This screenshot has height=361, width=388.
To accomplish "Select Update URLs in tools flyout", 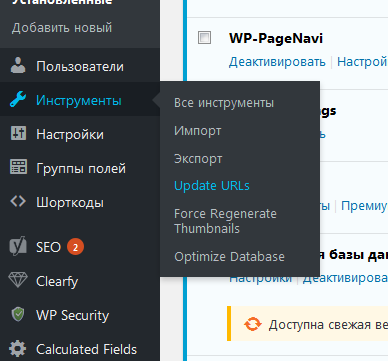I will pos(212,186).
